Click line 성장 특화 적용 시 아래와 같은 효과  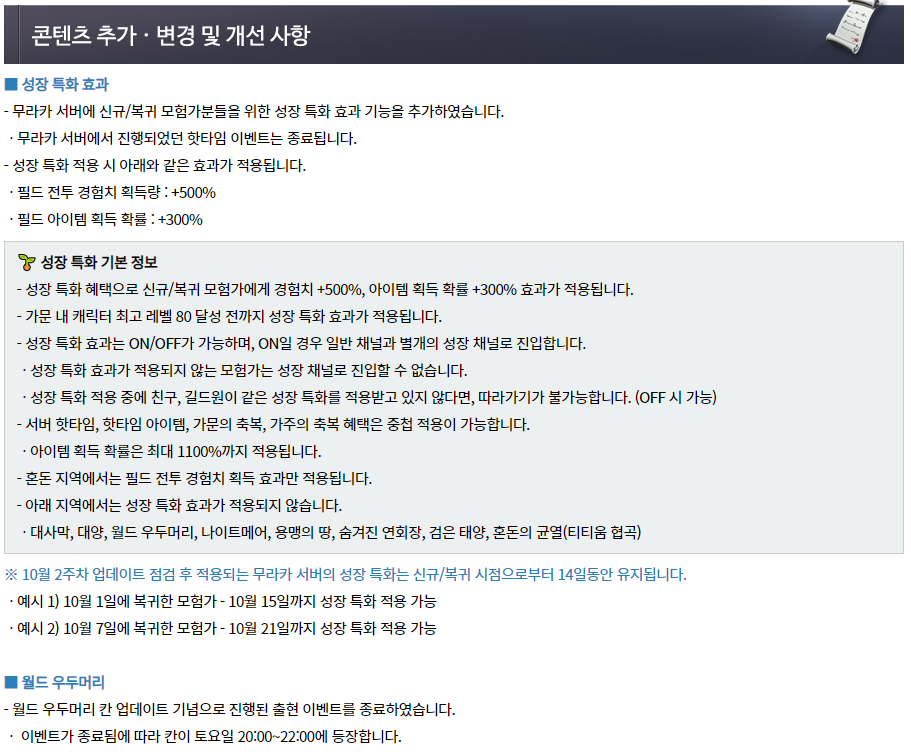tap(155, 165)
